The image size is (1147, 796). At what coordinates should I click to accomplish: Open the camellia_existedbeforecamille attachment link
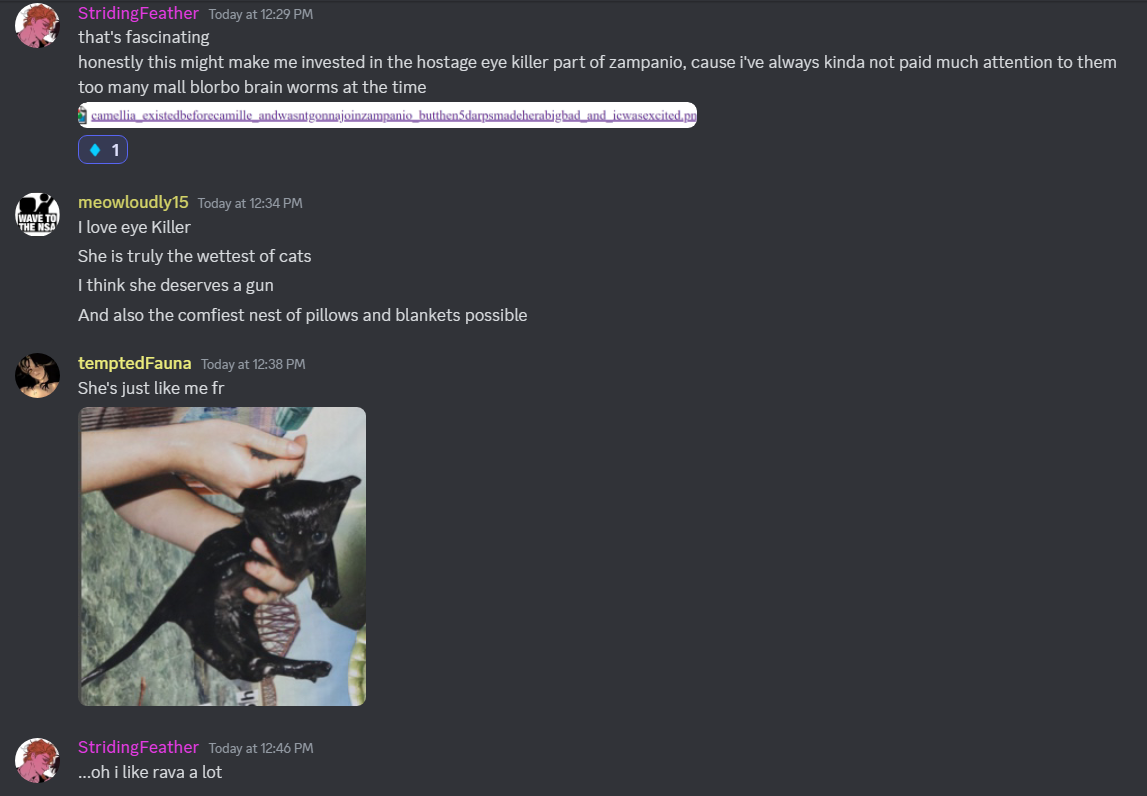pos(394,115)
